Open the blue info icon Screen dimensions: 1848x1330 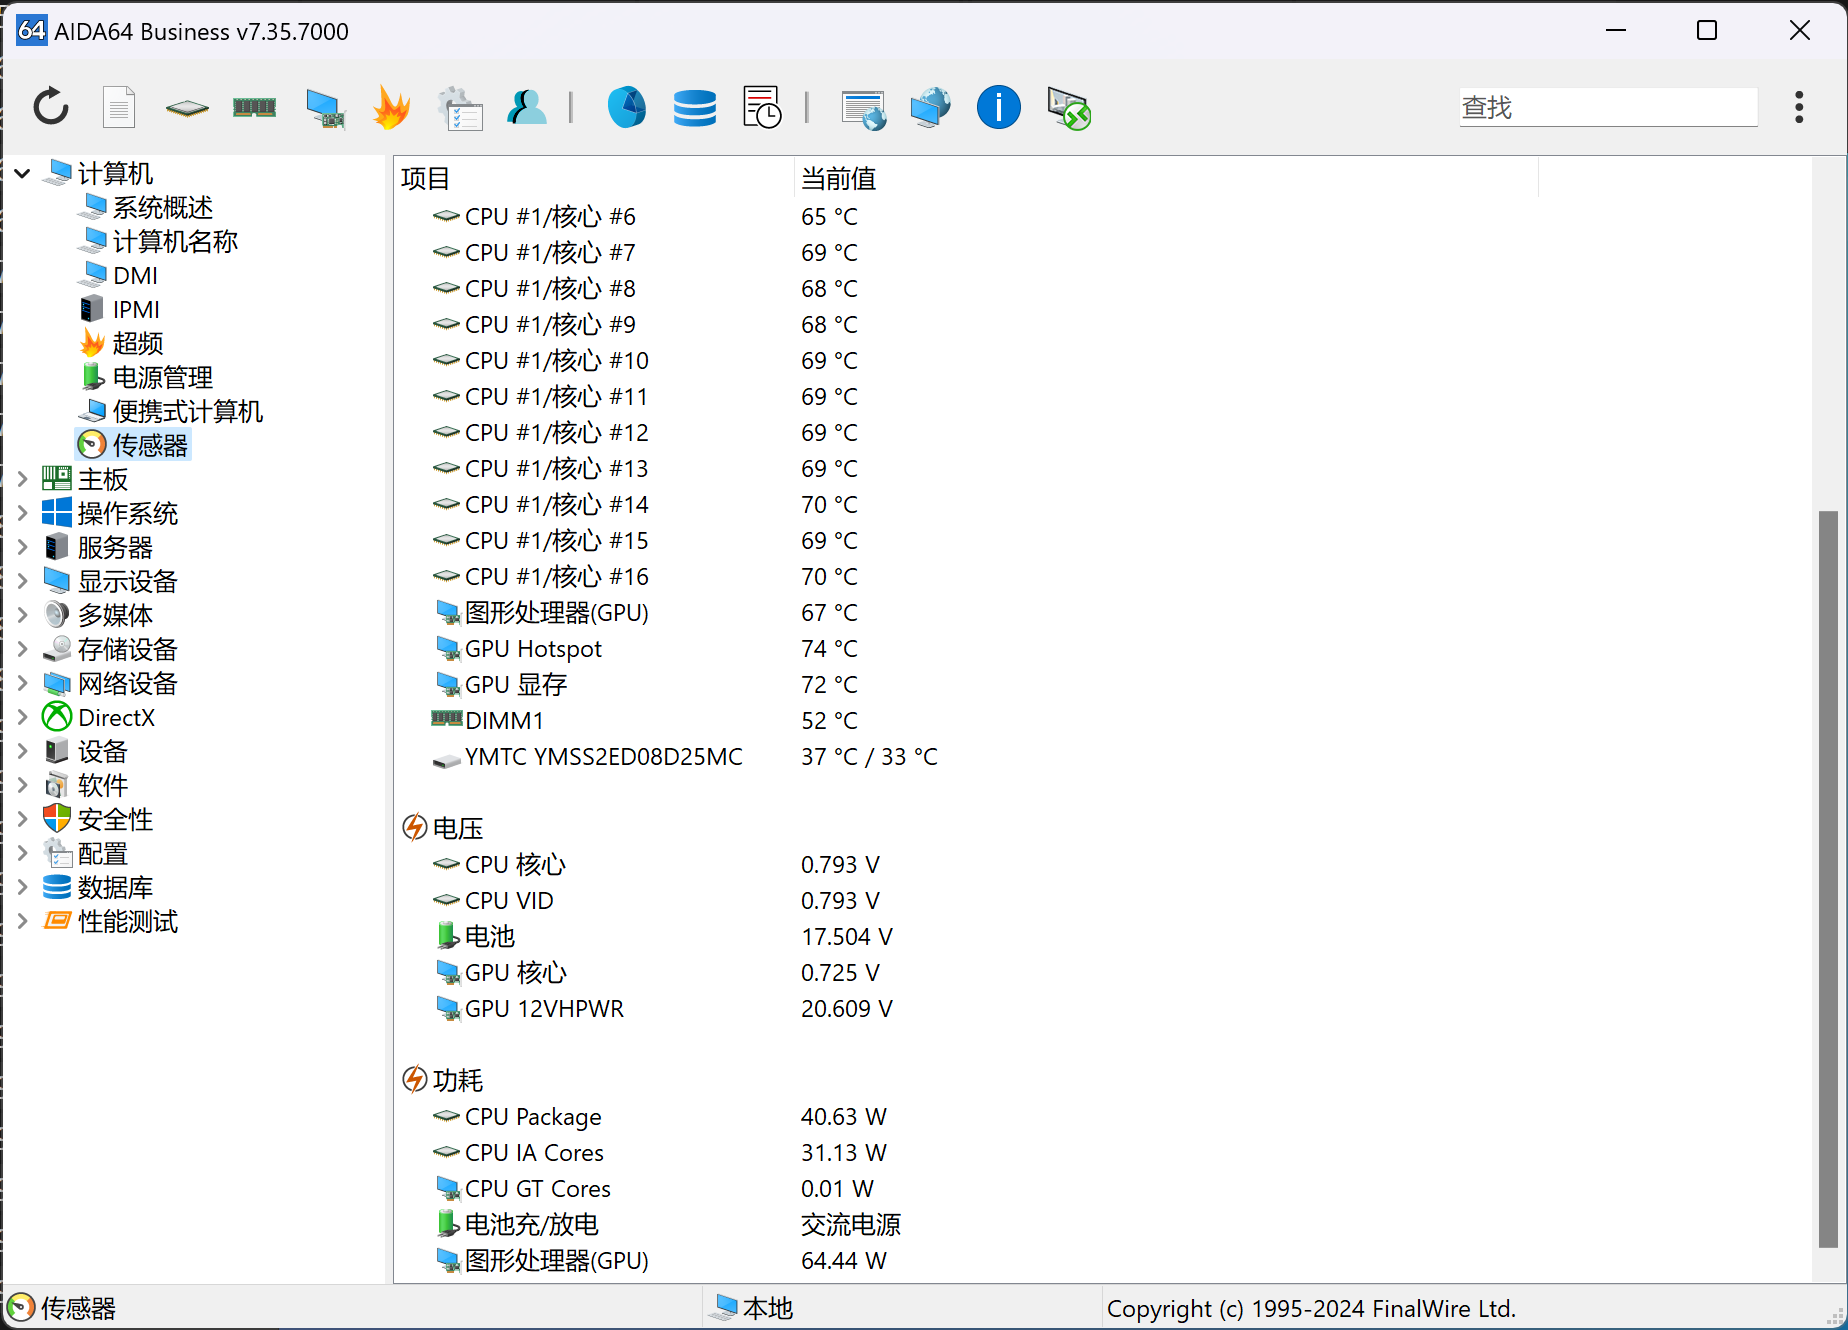coord(998,107)
